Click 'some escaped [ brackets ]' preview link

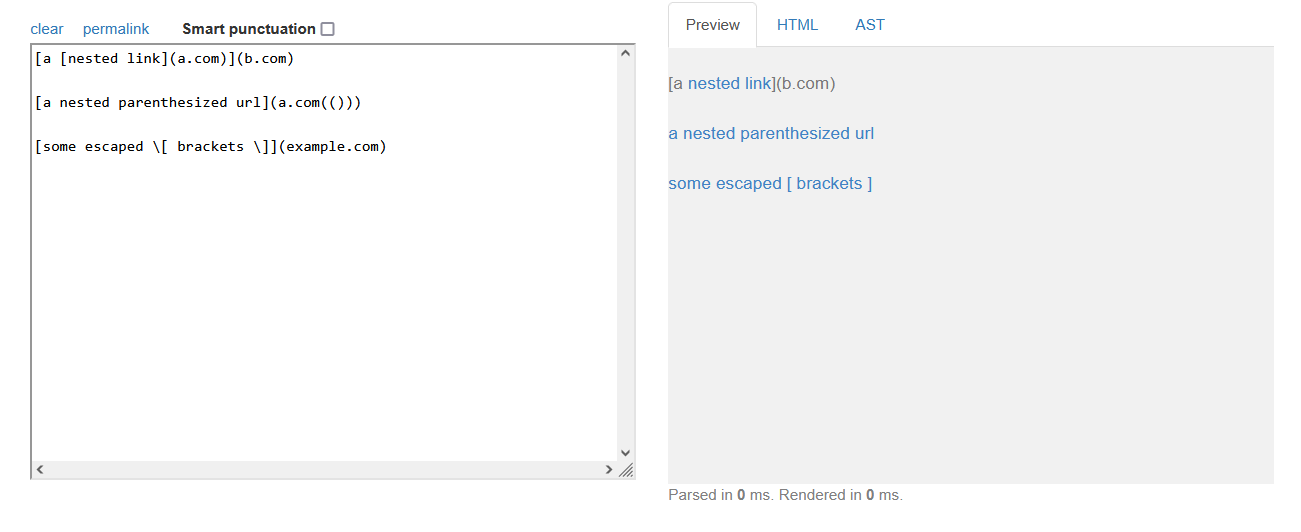770,184
